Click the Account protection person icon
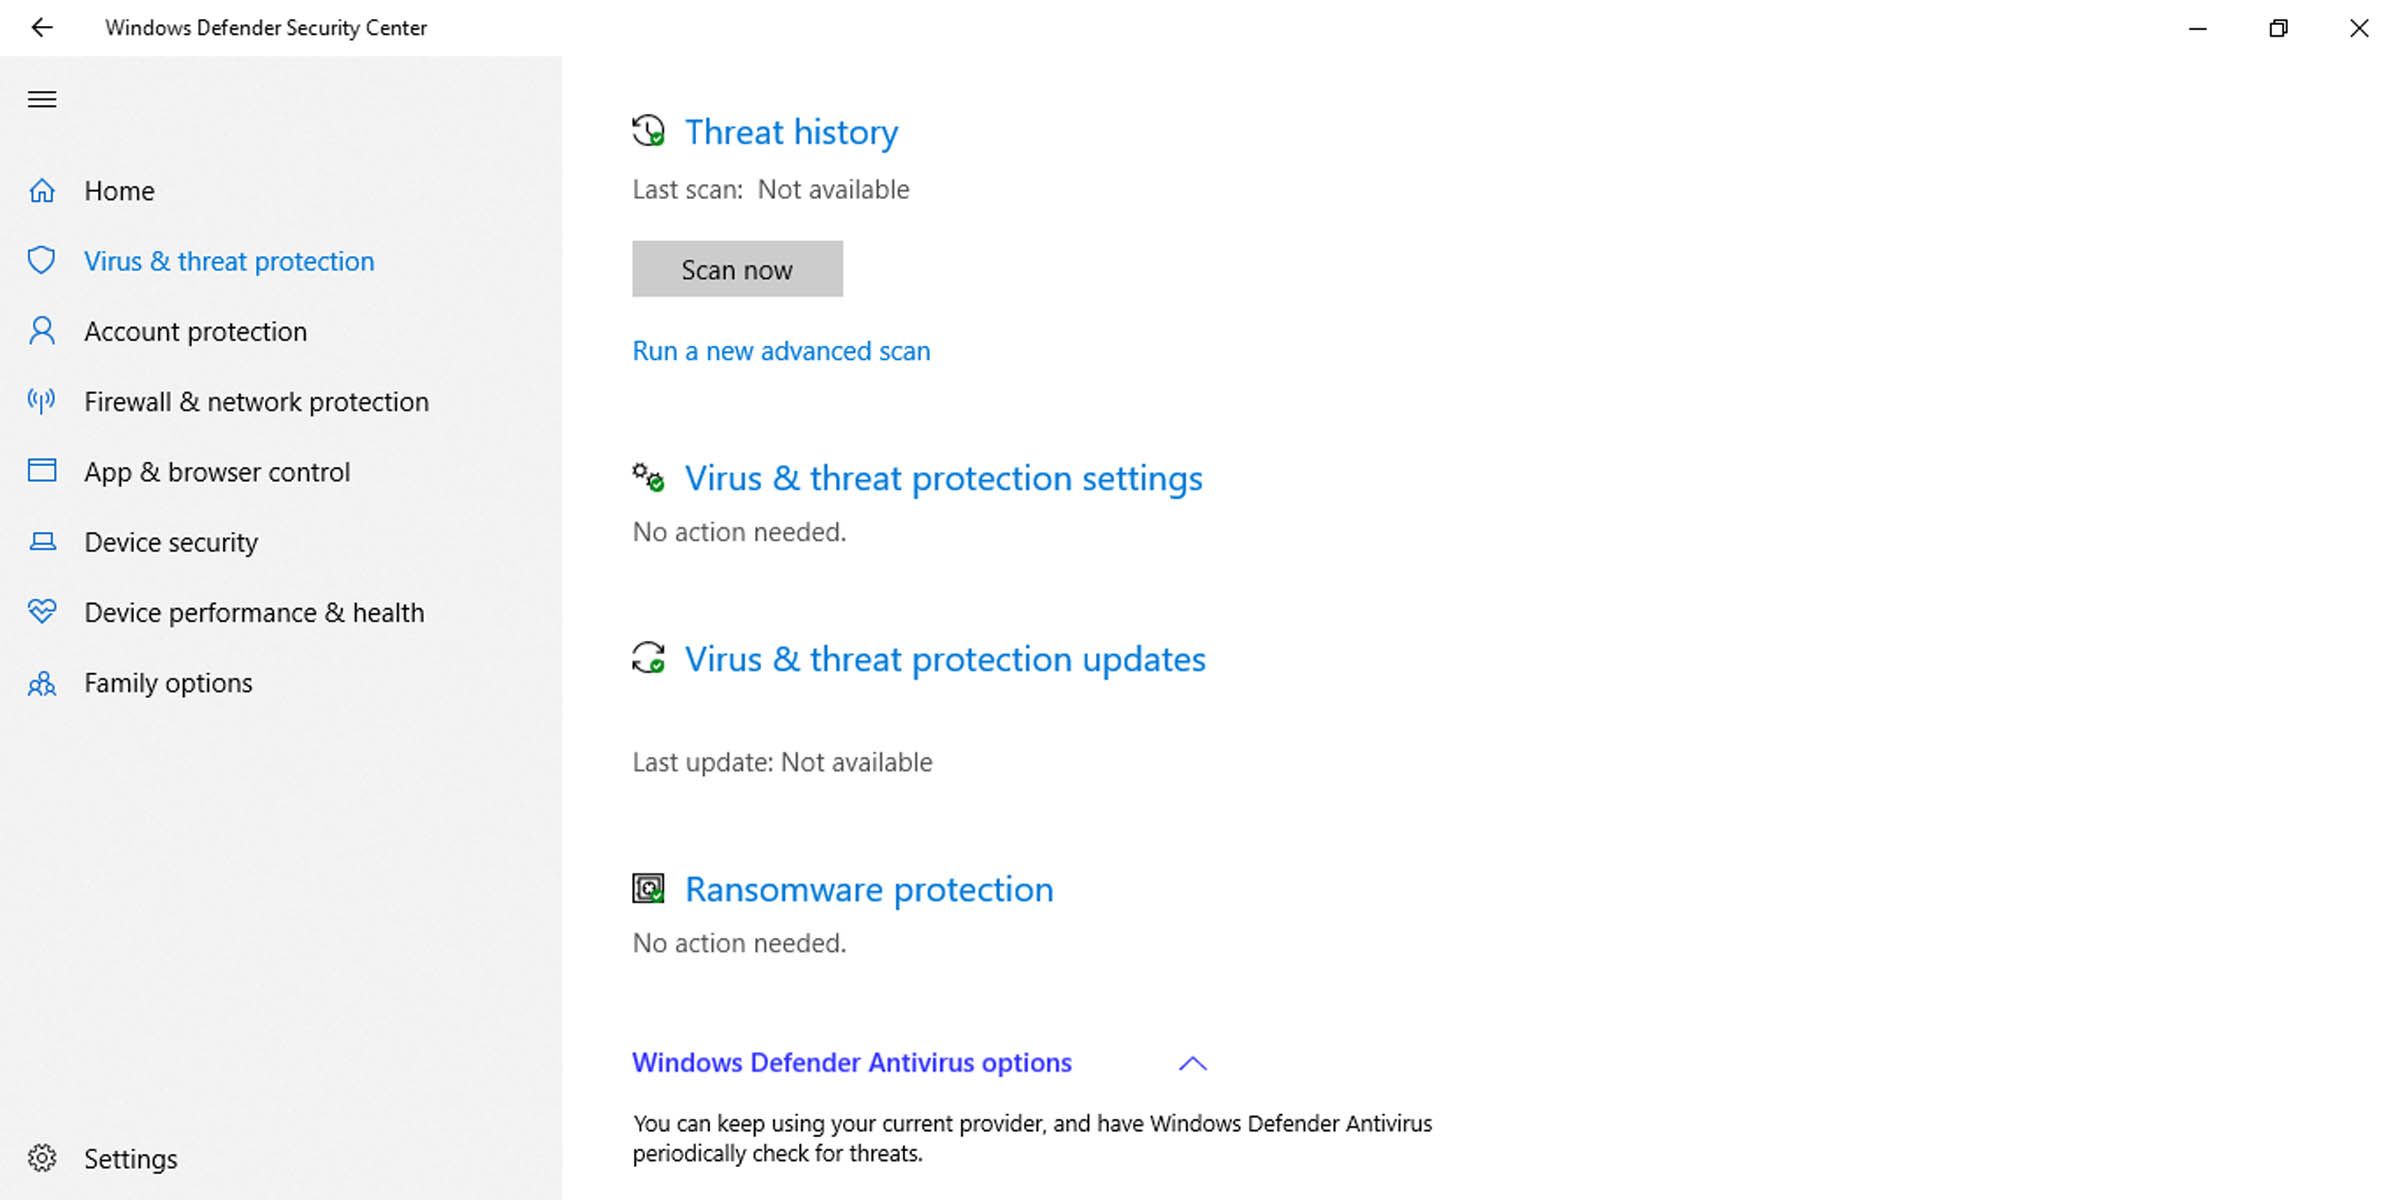This screenshot has height=1200, width=2400. point(41,331)
